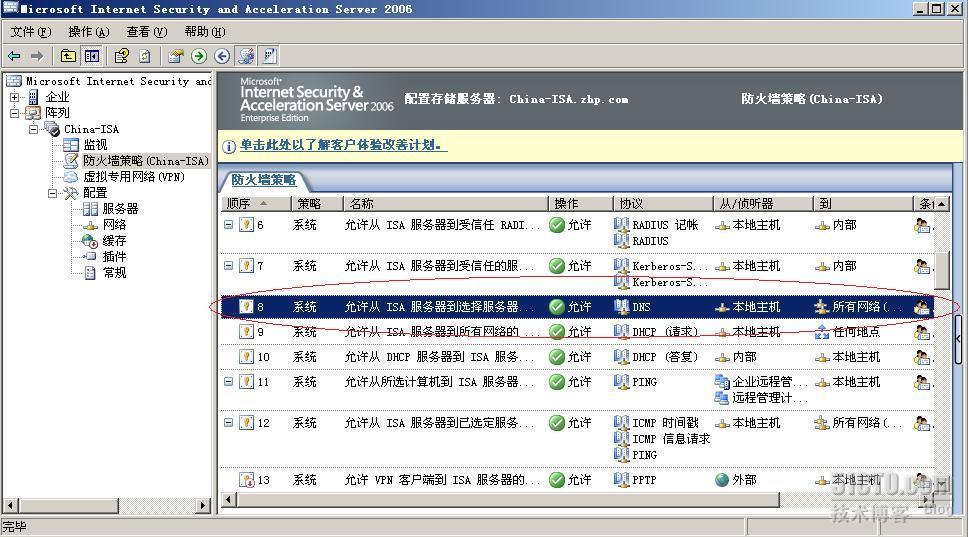Select 监视 in the tree

coord(95,145)
